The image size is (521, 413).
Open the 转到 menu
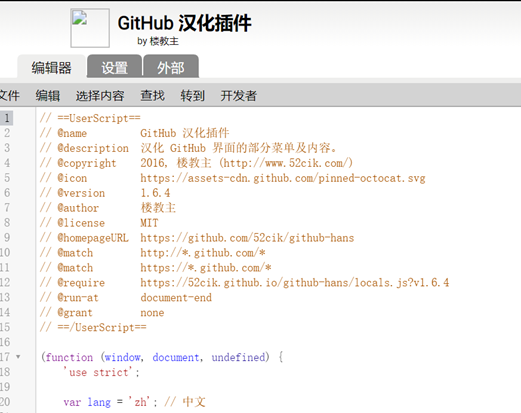coord(192,96)
